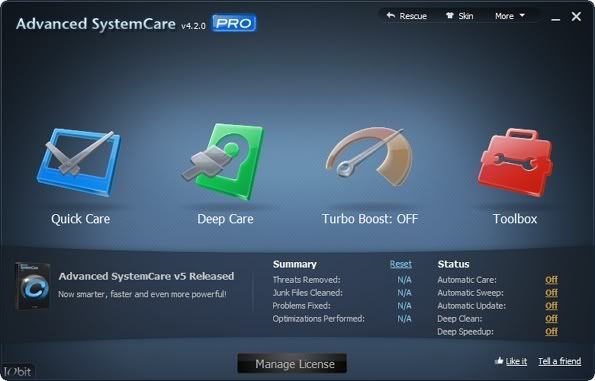The image size is (595, 381).
Task: Toggle Automatic Care Off link
Action: point(551,280)
